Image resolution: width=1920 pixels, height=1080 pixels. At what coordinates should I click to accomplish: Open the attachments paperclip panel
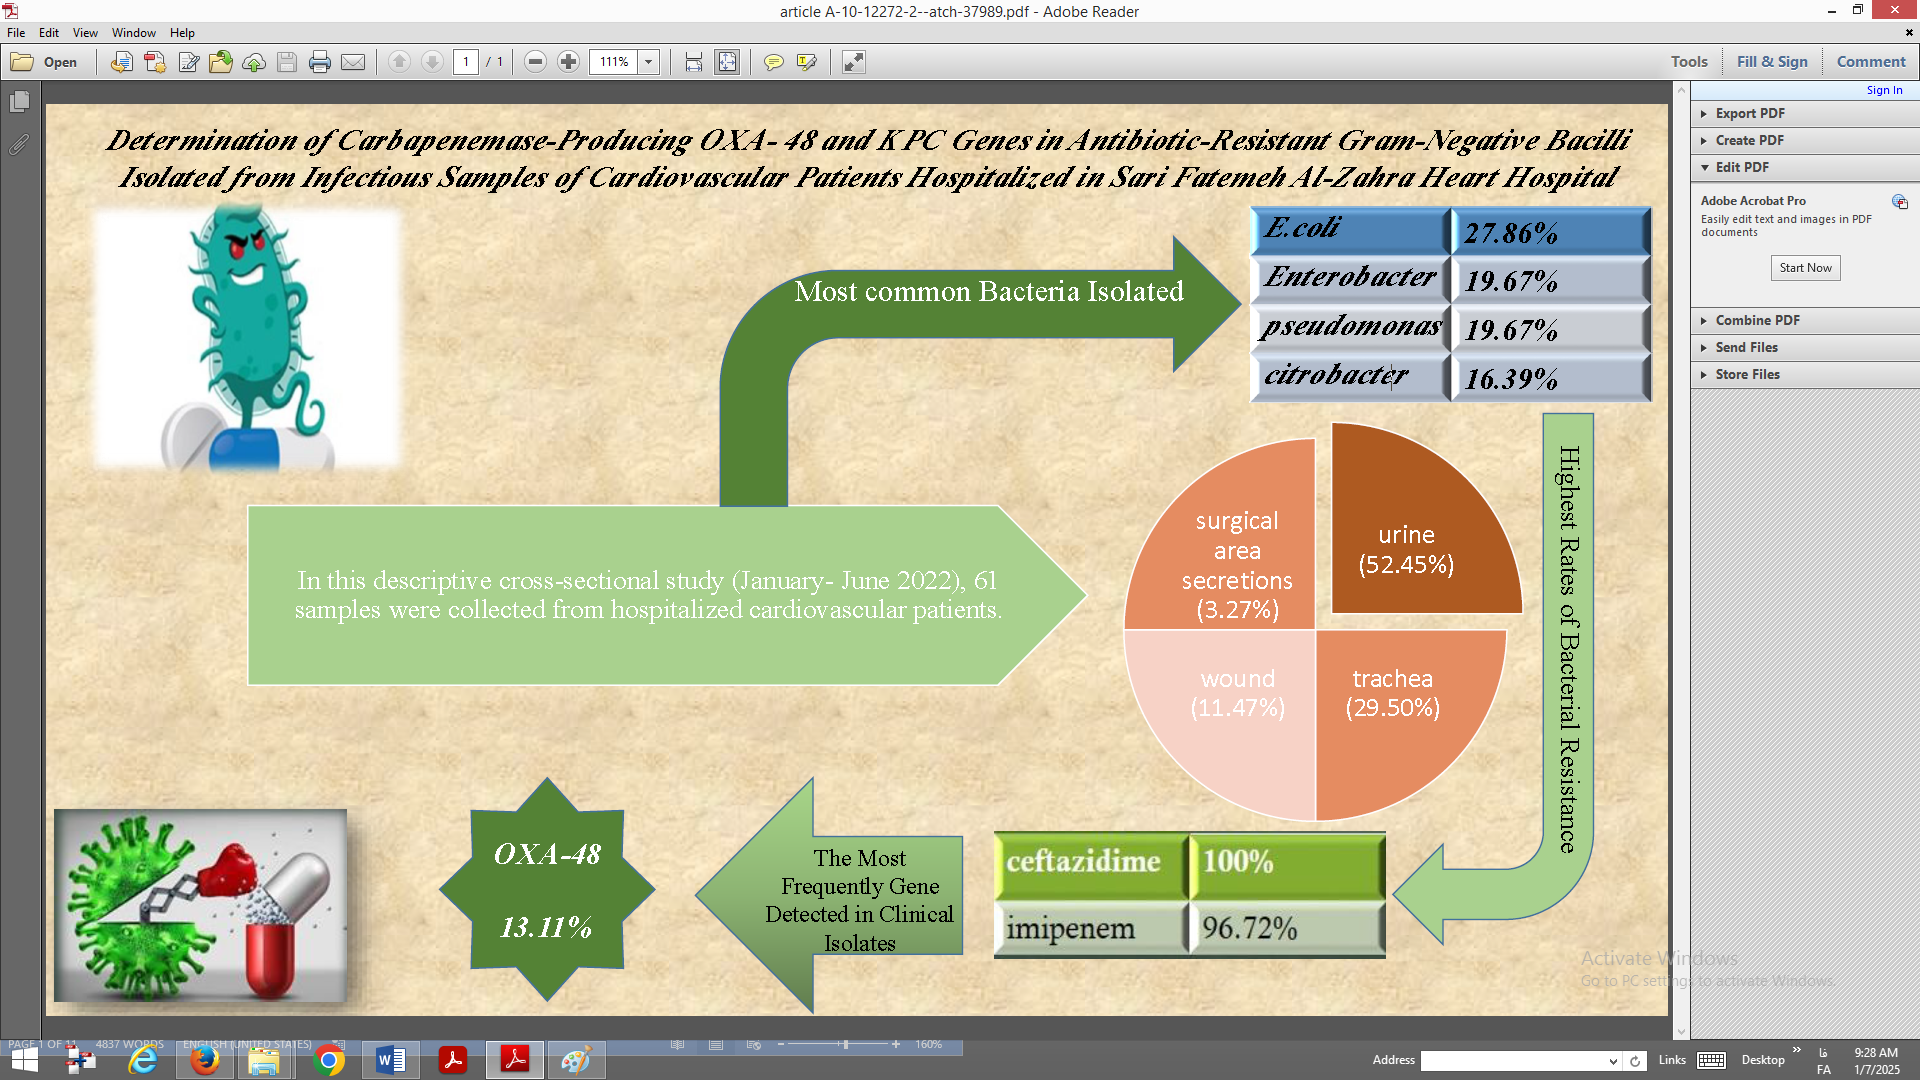19,145
